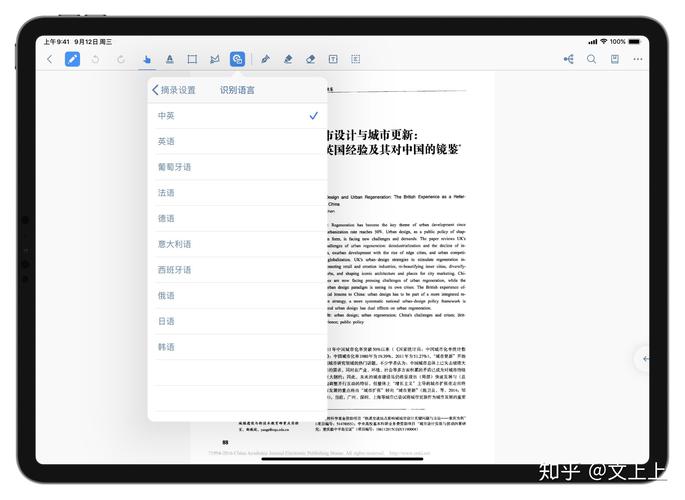Select the eraser tool
Screen dimensions: 685x500
pyautogui.click(x=311, y=59)
